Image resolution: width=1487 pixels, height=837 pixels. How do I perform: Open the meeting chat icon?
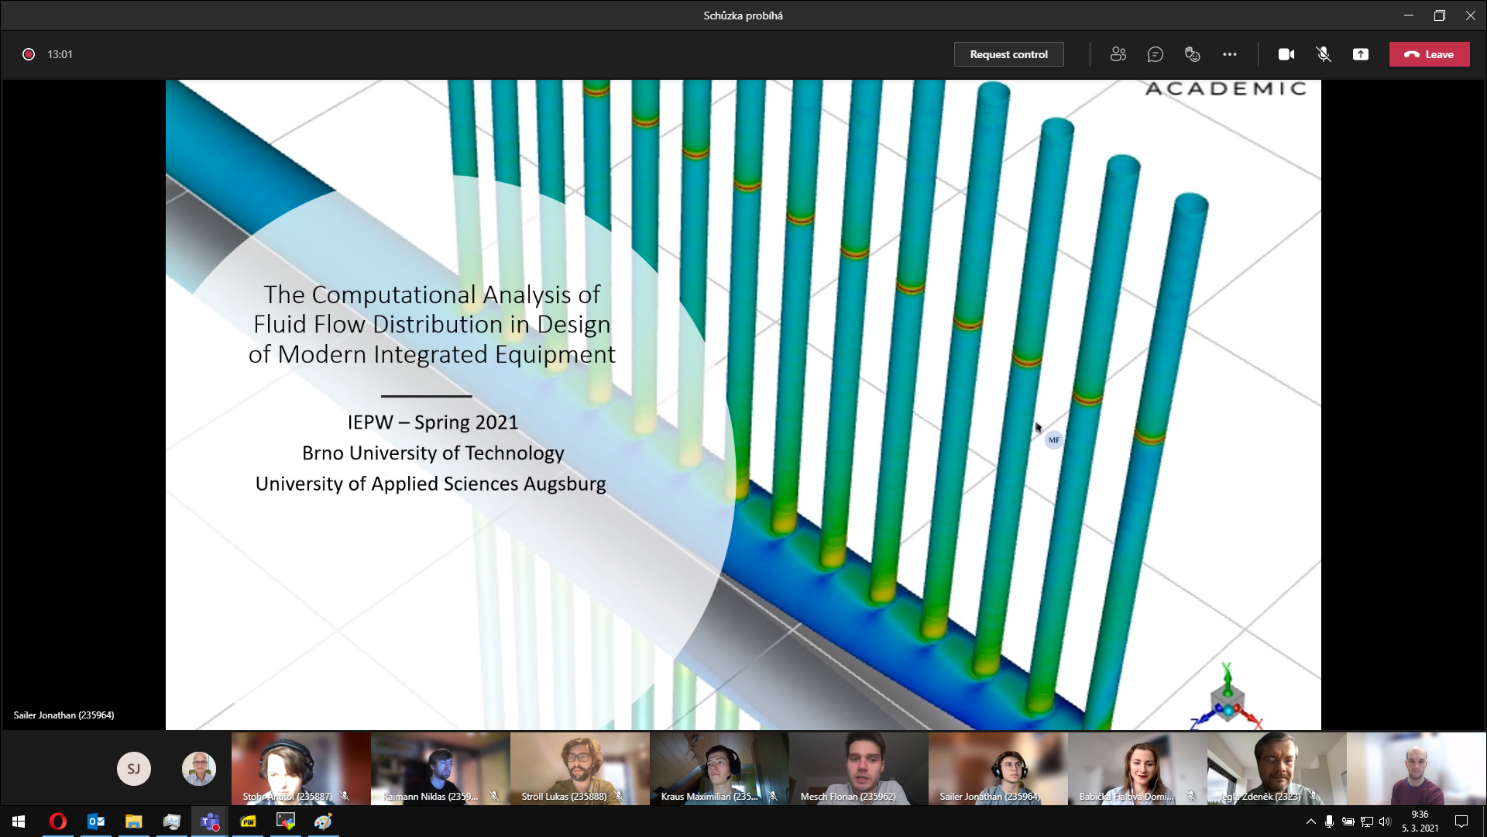click(x=1155, y=54)
